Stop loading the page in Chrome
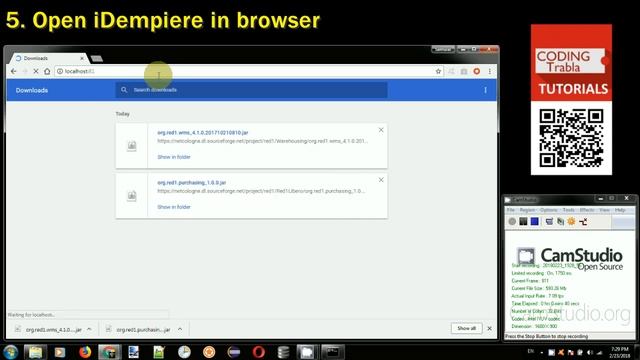Viewport: 640px width, 360px height. point(36,71)
